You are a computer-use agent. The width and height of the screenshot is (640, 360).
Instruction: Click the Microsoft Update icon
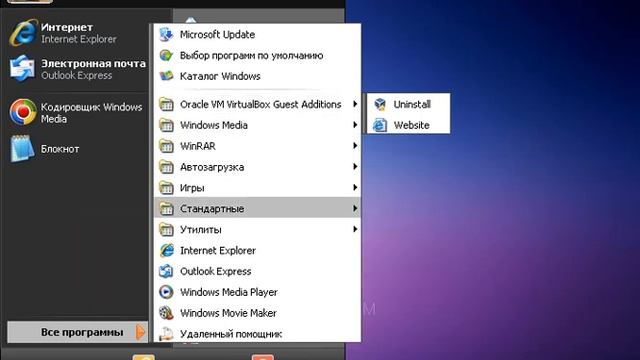[166, 34]
